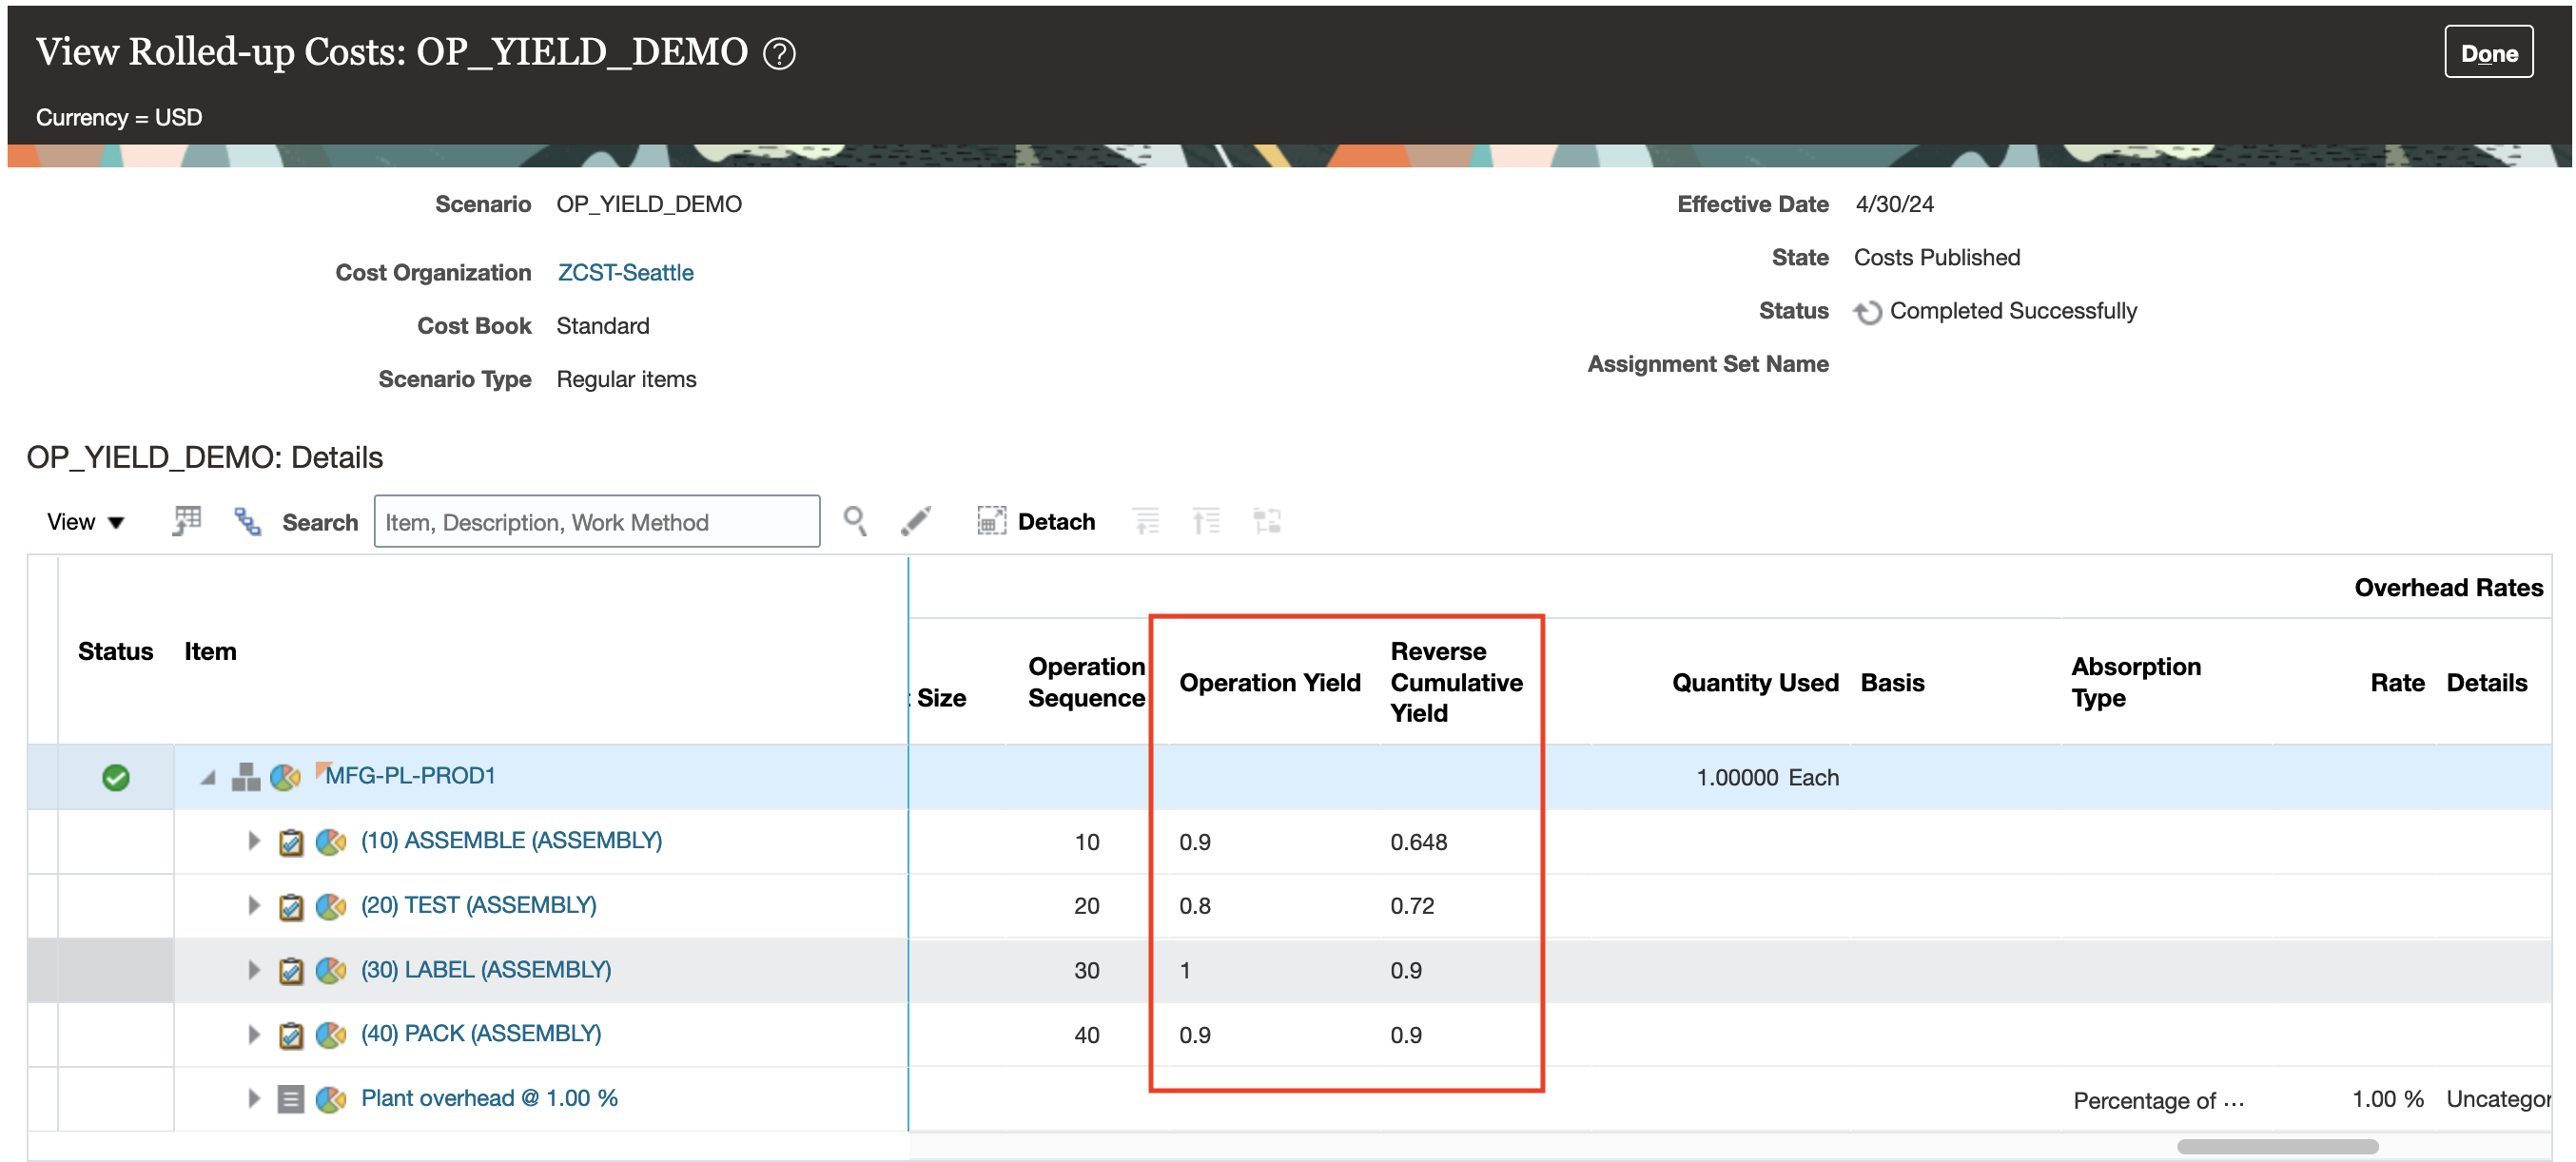This screenshot has width=2576, height=1162.
Task: Open the (30) LABEL (ASSEMBLY) link
Action: [x=485, y=969]
